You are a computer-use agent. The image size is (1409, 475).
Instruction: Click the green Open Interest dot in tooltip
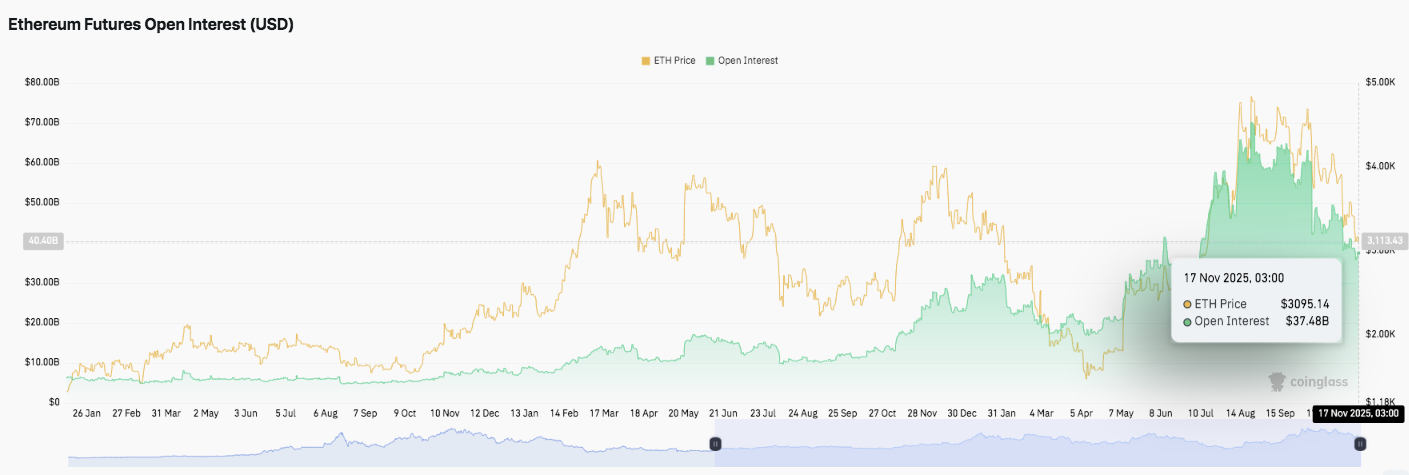click(x=1187, y=322)
